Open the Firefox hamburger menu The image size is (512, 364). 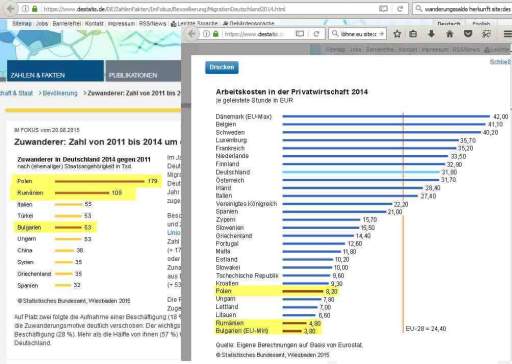508,34
